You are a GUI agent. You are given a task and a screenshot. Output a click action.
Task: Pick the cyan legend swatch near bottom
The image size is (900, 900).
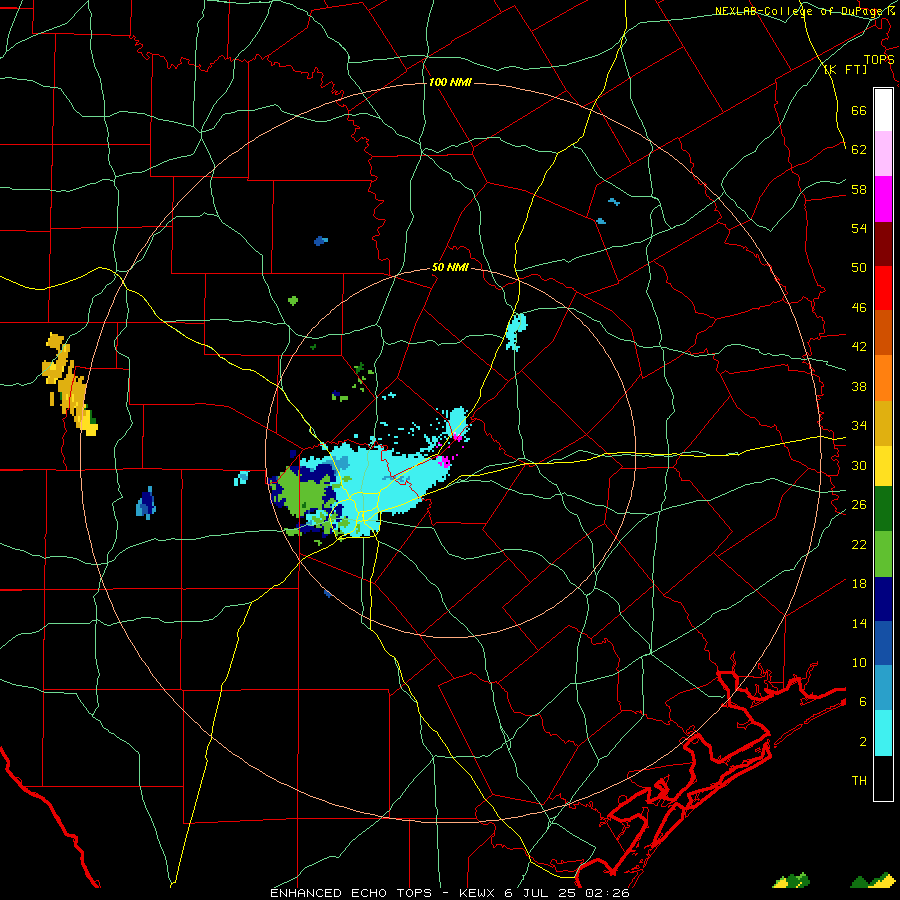(883, 733)
